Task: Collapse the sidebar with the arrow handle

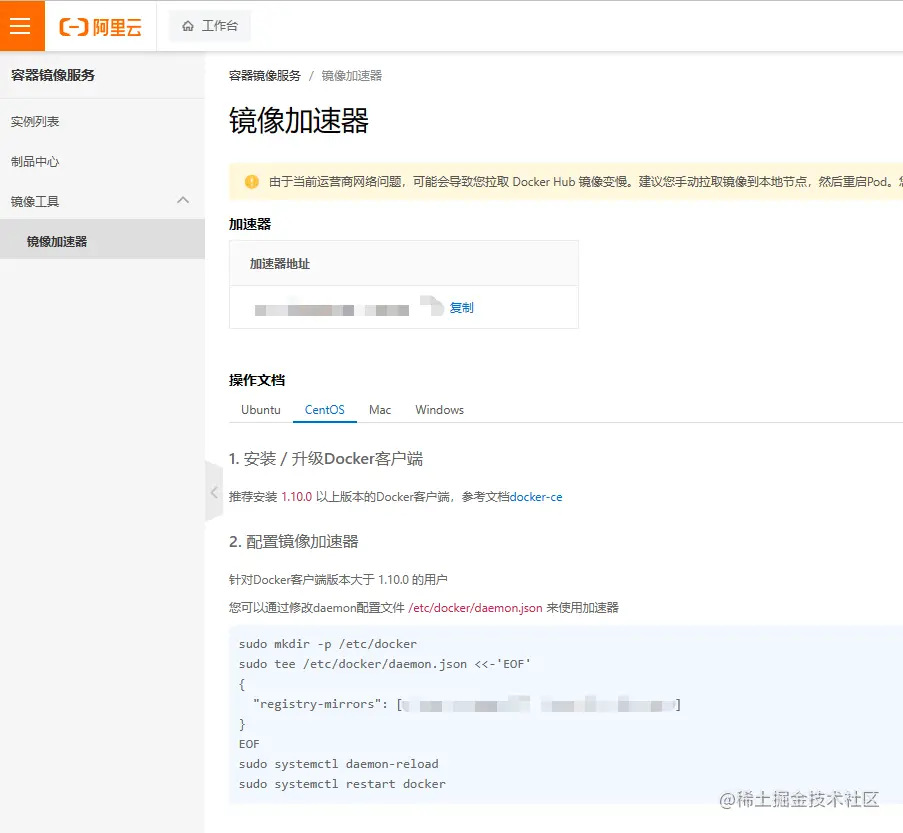Action: coord(214,493)
